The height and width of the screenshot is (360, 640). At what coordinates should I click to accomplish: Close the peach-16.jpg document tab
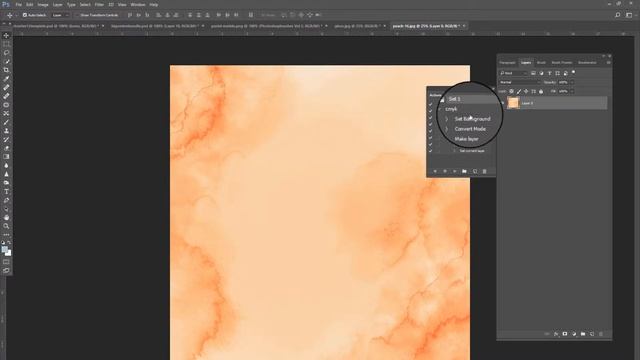pos(464,26)
